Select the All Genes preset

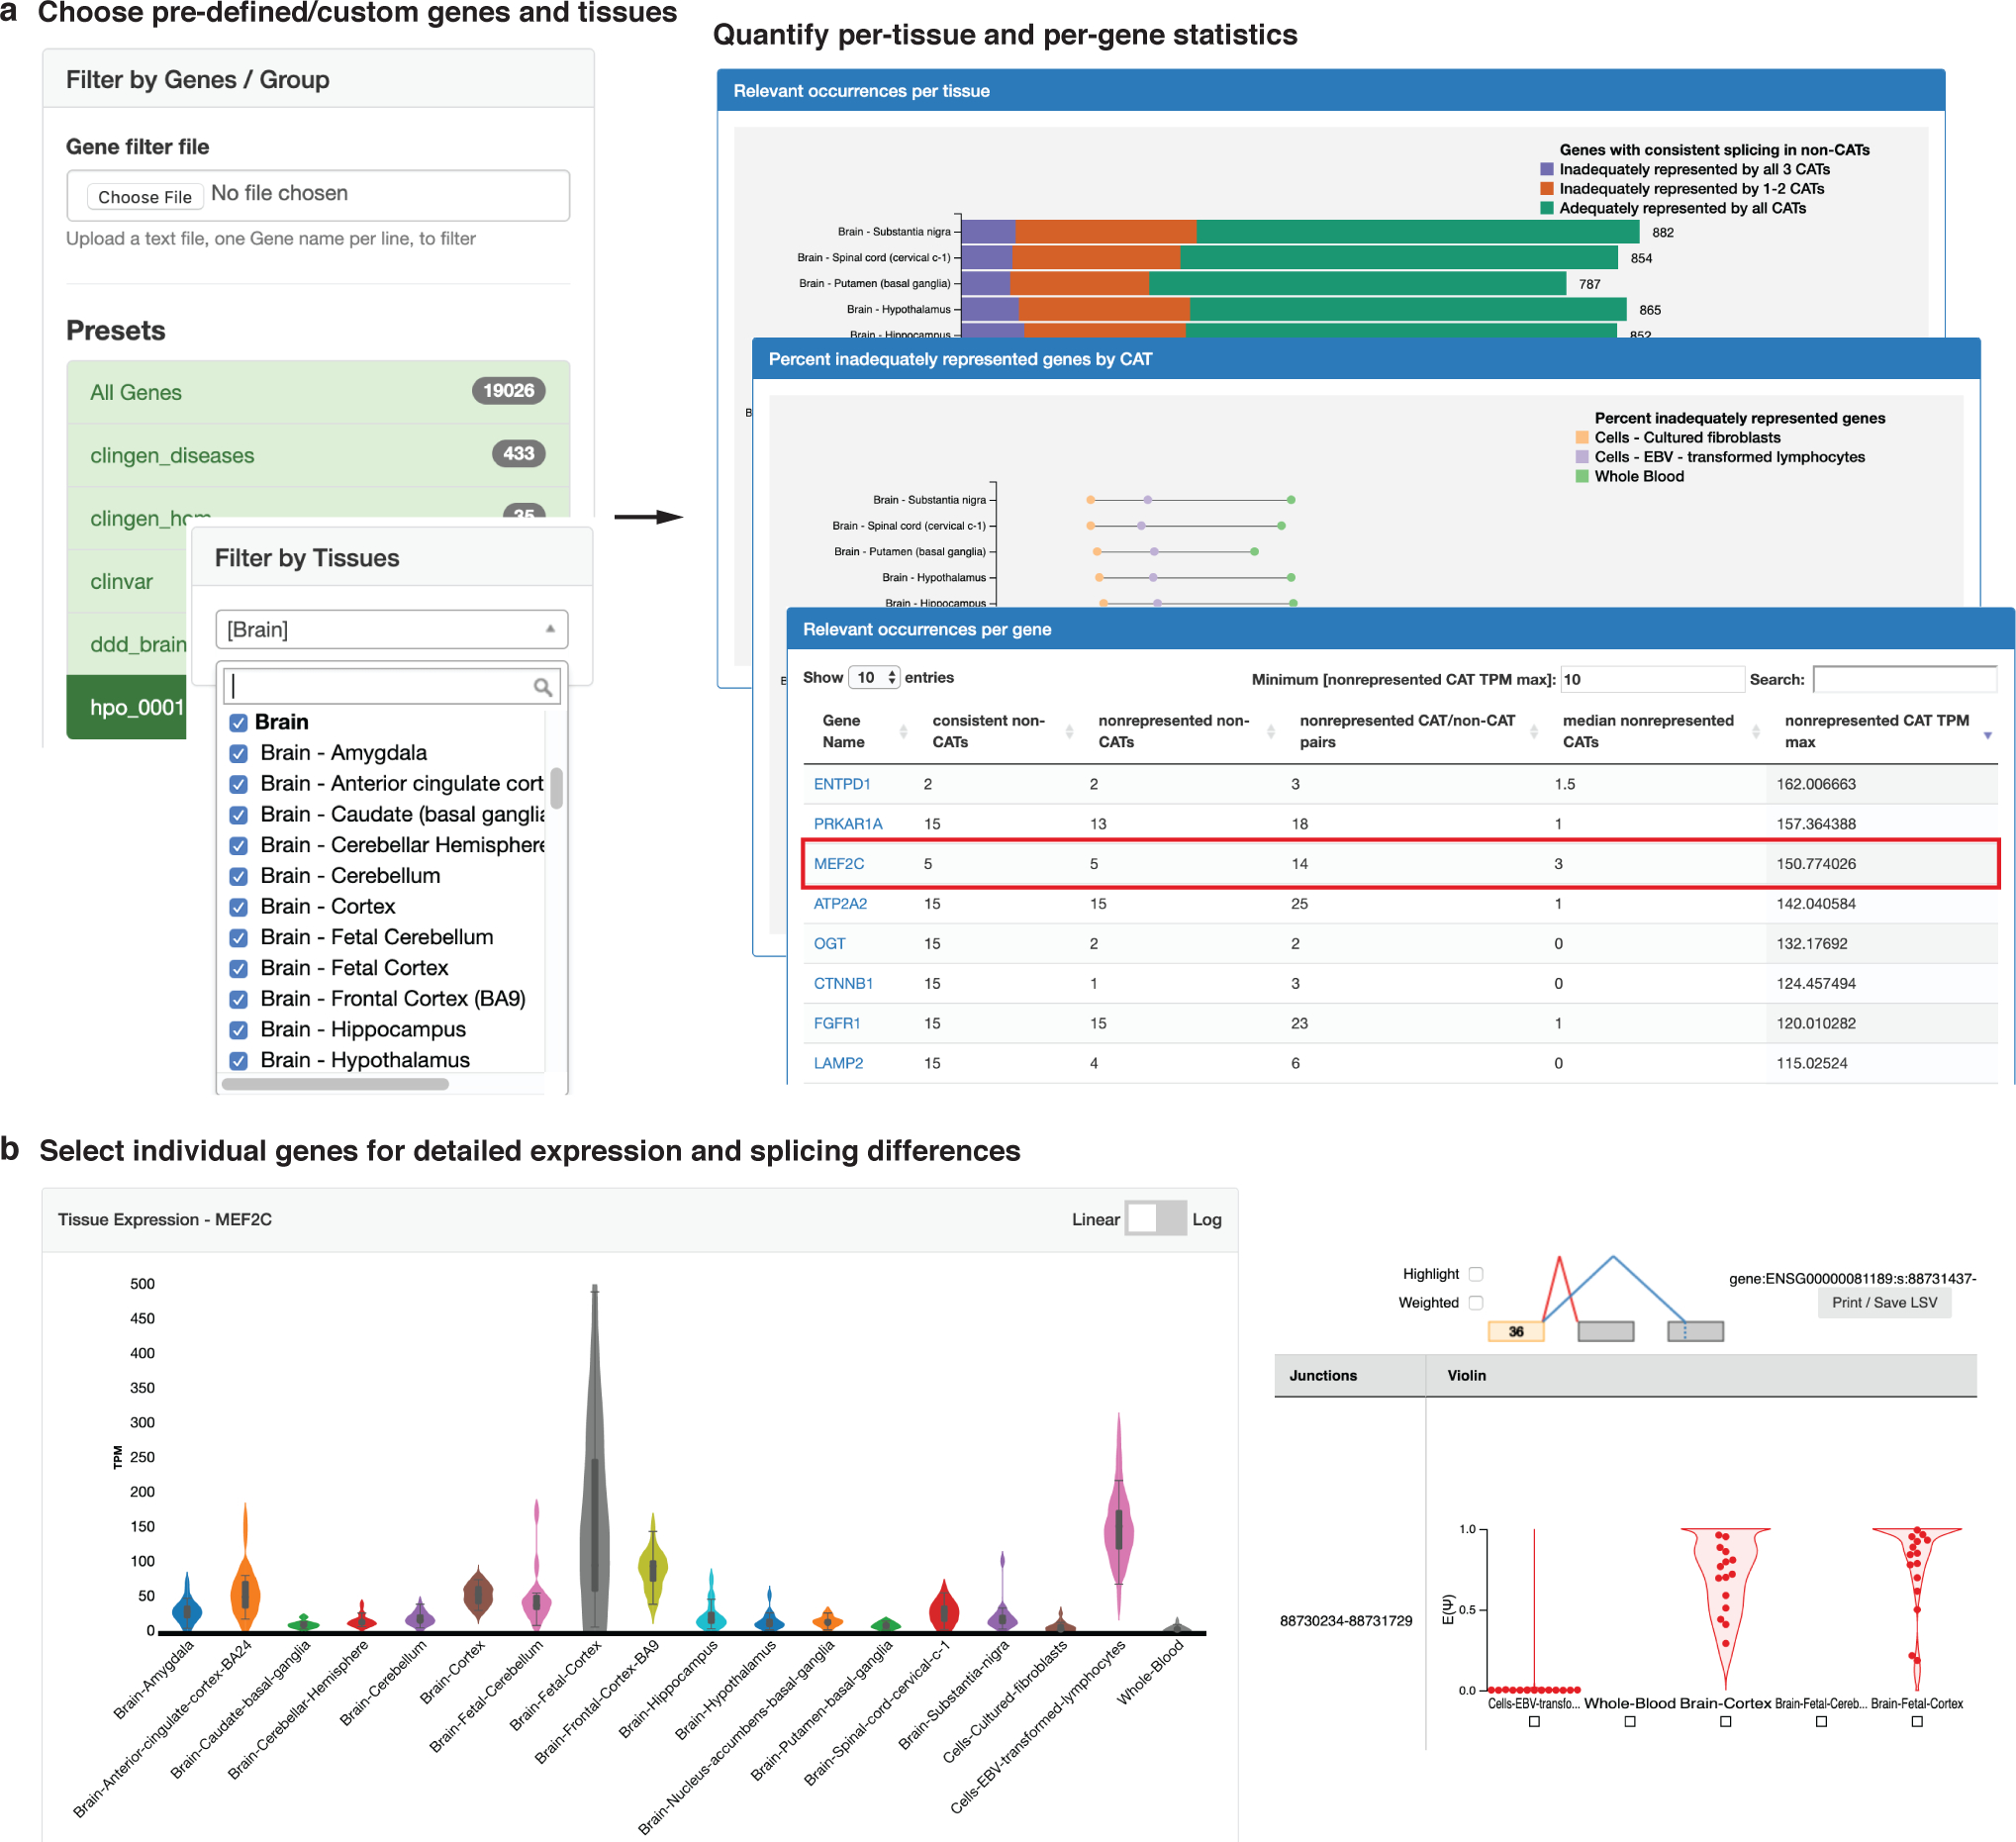(x=318, y=392)
